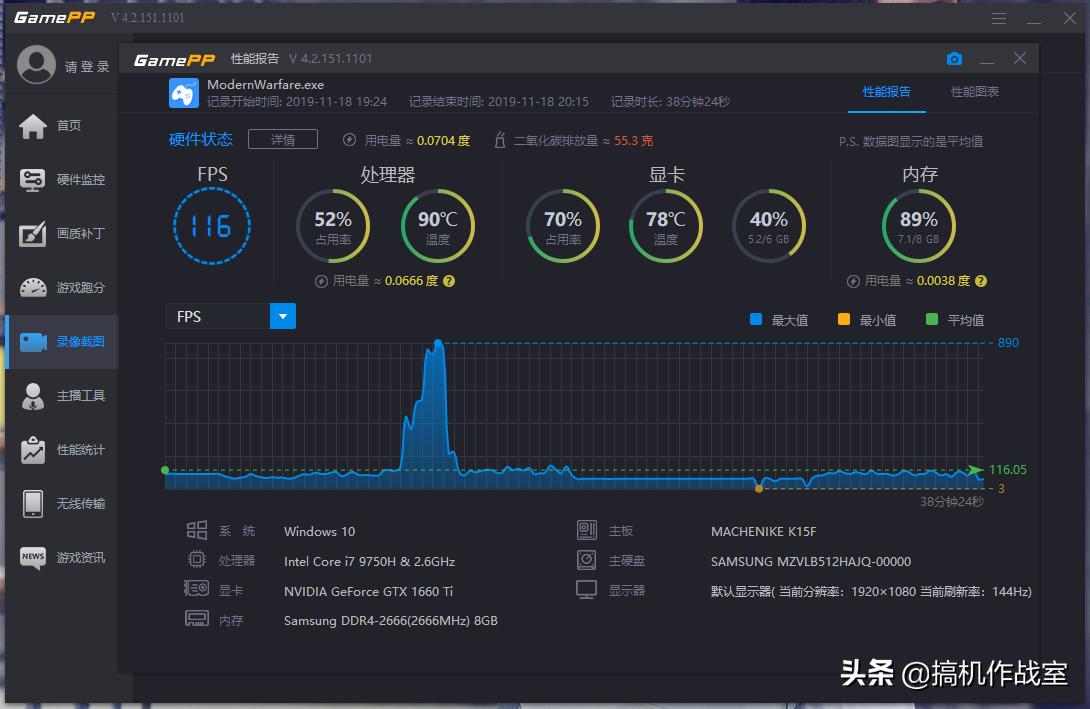Click the memory 89% ring gauge
1090x709 pixels.
tap(918, 225)
